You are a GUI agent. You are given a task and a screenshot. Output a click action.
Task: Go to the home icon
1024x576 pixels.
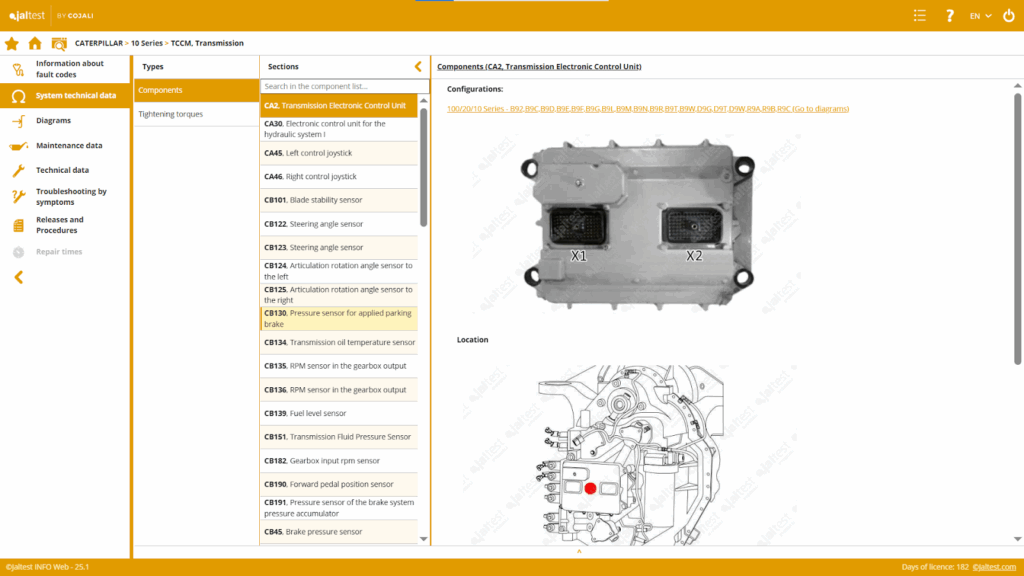(35, 43)
